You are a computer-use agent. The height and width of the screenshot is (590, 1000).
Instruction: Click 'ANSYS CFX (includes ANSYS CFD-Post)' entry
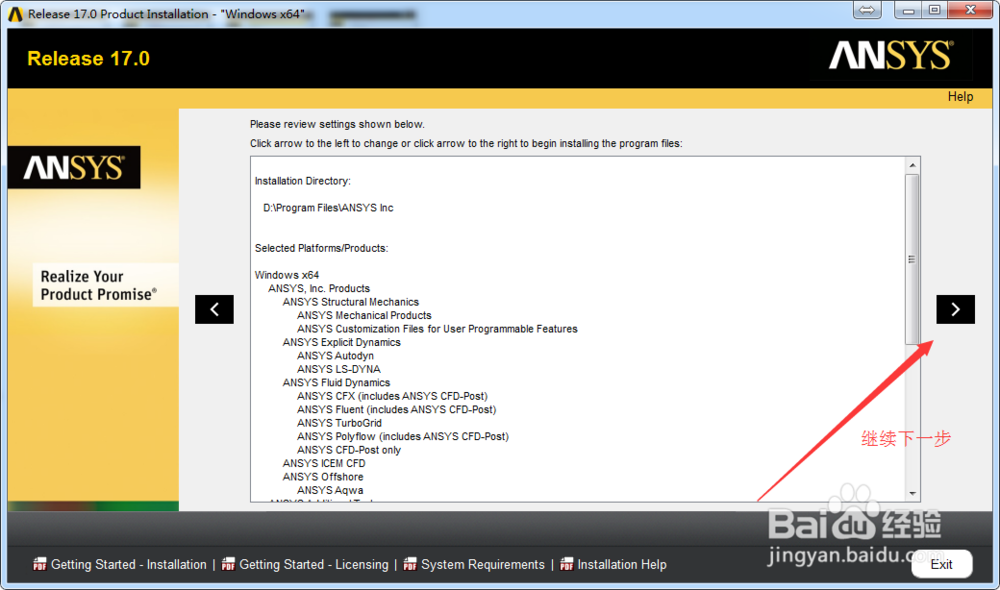[x=392, y=396]
